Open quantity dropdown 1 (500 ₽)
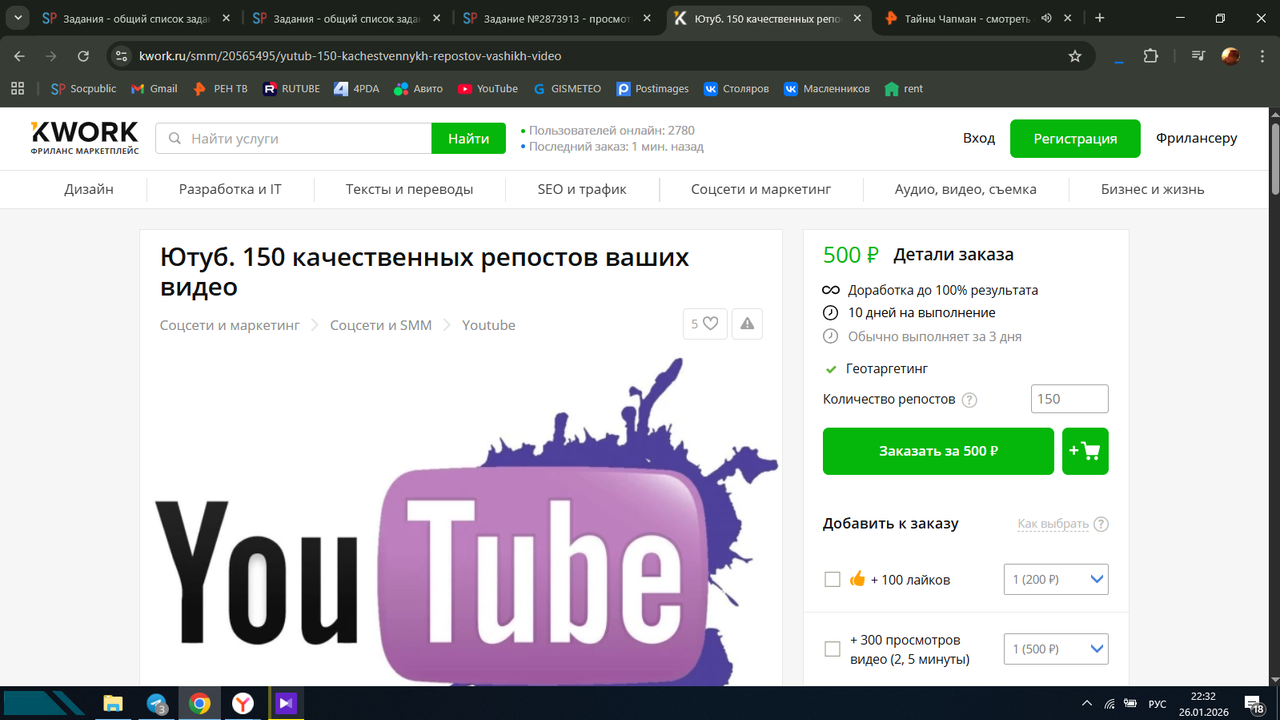 point(1056,649)
